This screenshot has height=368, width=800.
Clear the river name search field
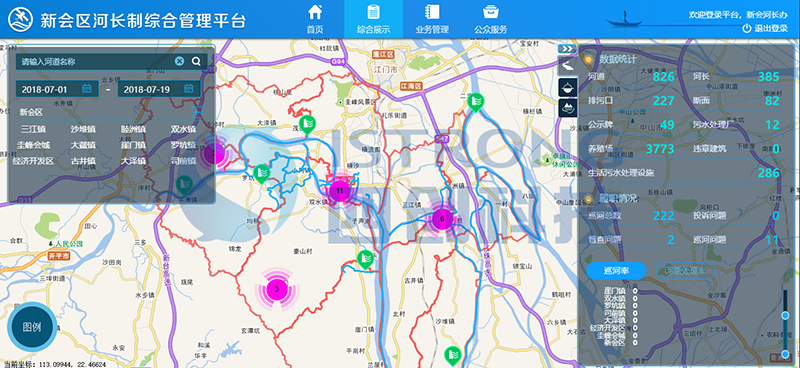[179, 62]
